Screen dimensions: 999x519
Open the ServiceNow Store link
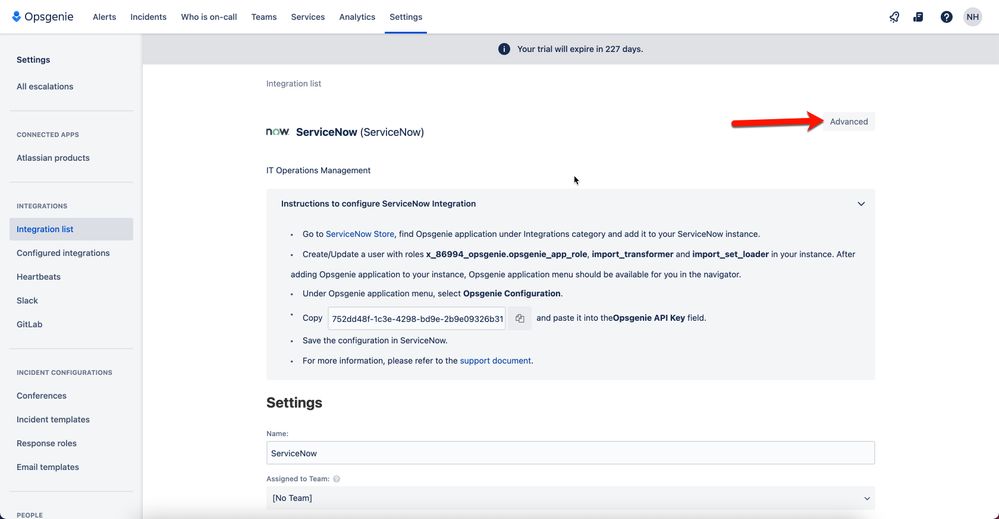pos(360,234)
